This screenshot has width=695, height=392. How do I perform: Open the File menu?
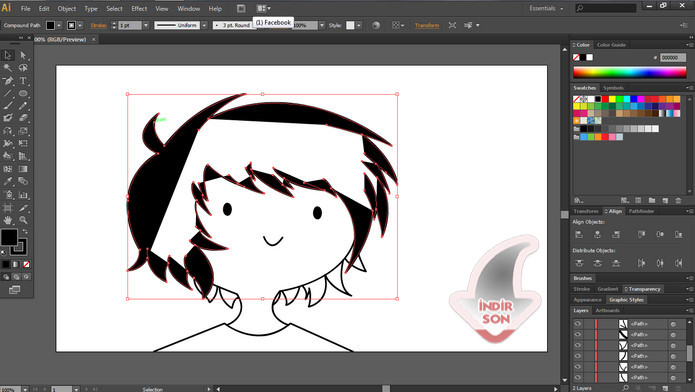click(25, 8)
